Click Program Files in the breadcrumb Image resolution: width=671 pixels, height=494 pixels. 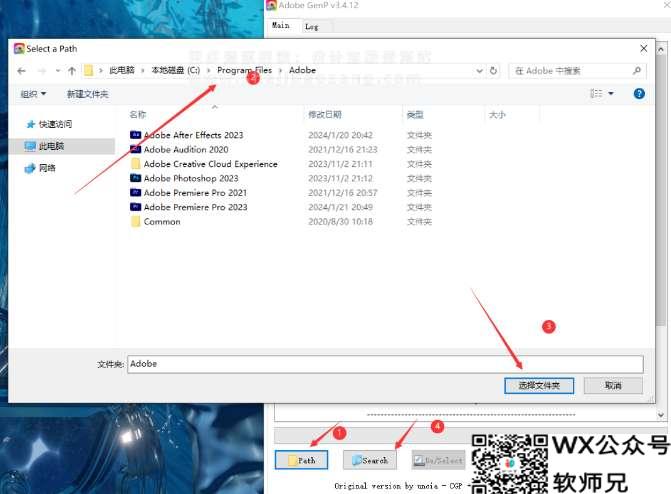[244, 71]
